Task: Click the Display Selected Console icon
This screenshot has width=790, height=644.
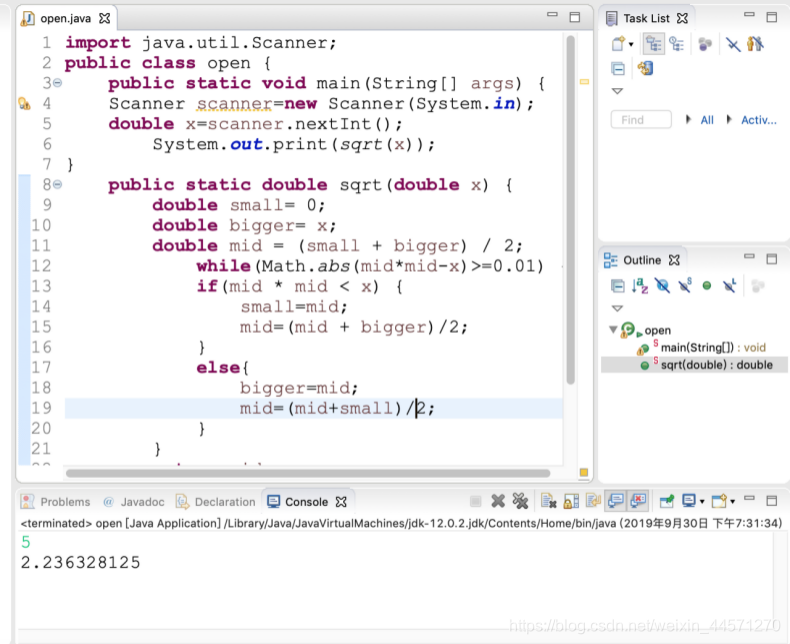Action: click(689, 501)
